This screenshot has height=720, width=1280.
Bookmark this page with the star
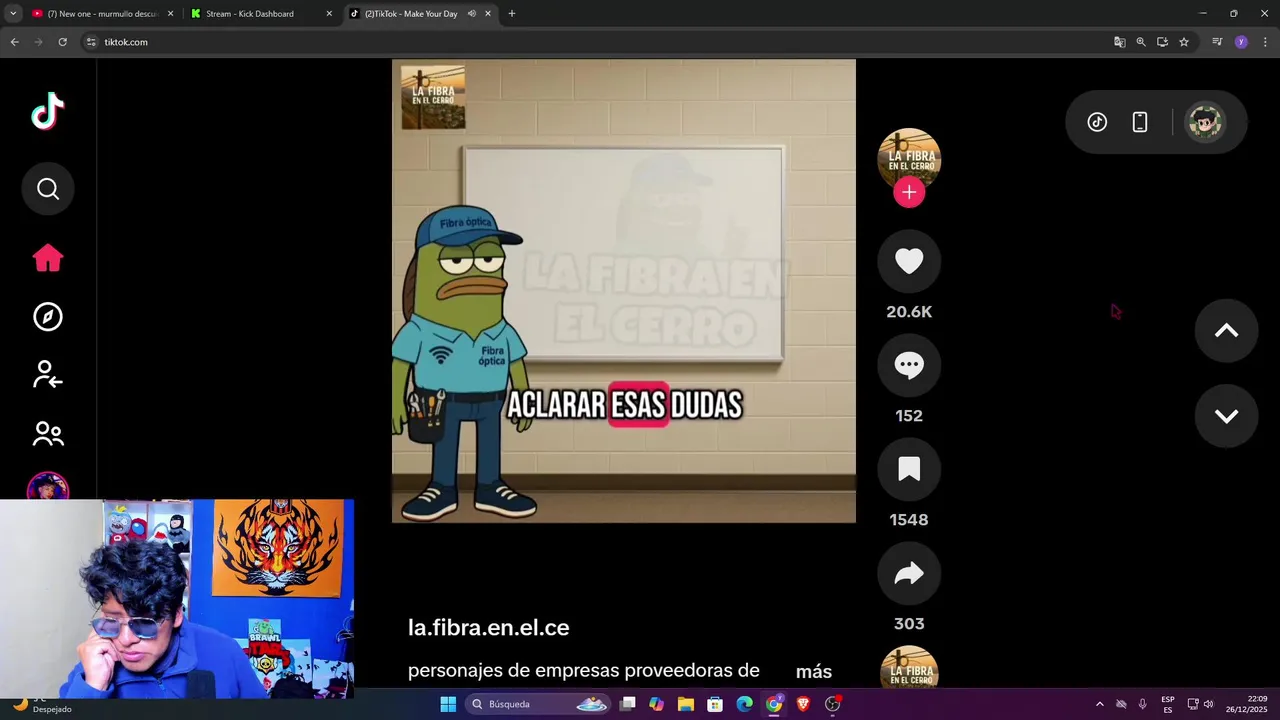[1184, 42]
